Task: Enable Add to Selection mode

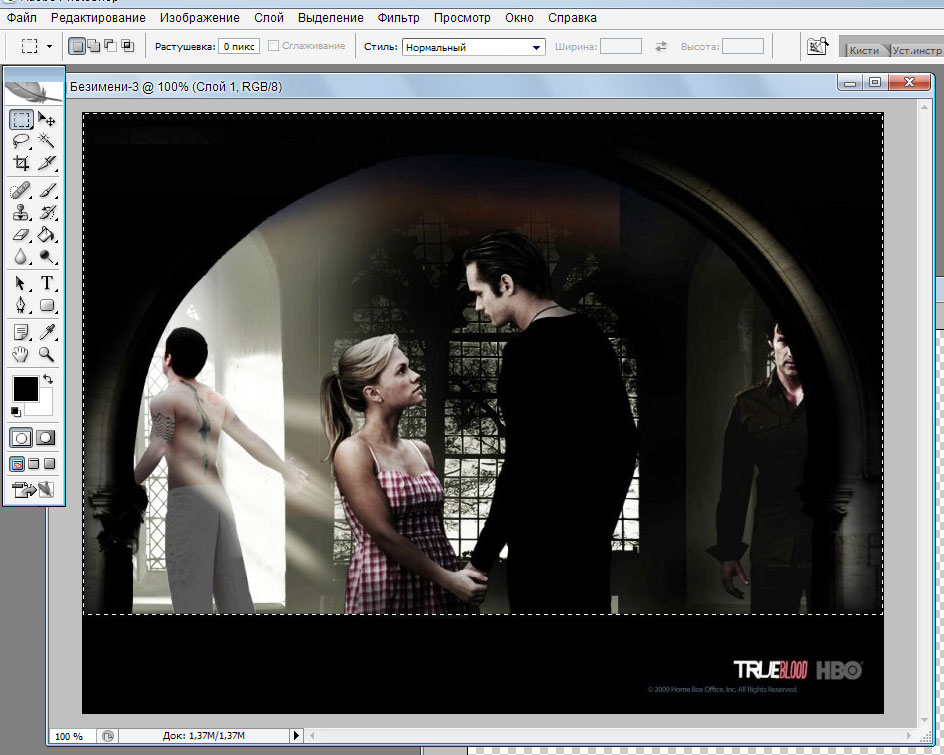Action: (x=94, y=46)
